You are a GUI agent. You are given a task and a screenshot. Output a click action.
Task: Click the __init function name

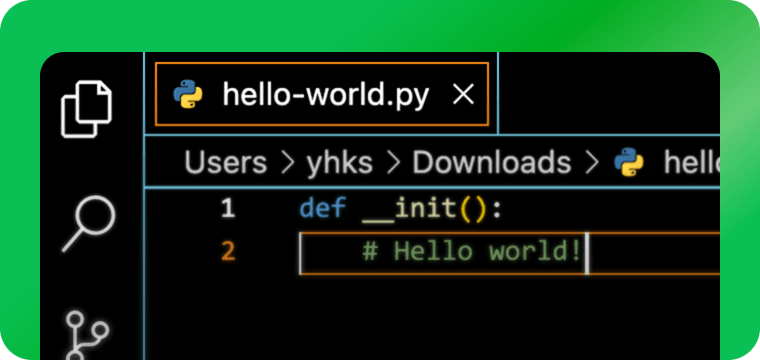[x=410, y=209]
